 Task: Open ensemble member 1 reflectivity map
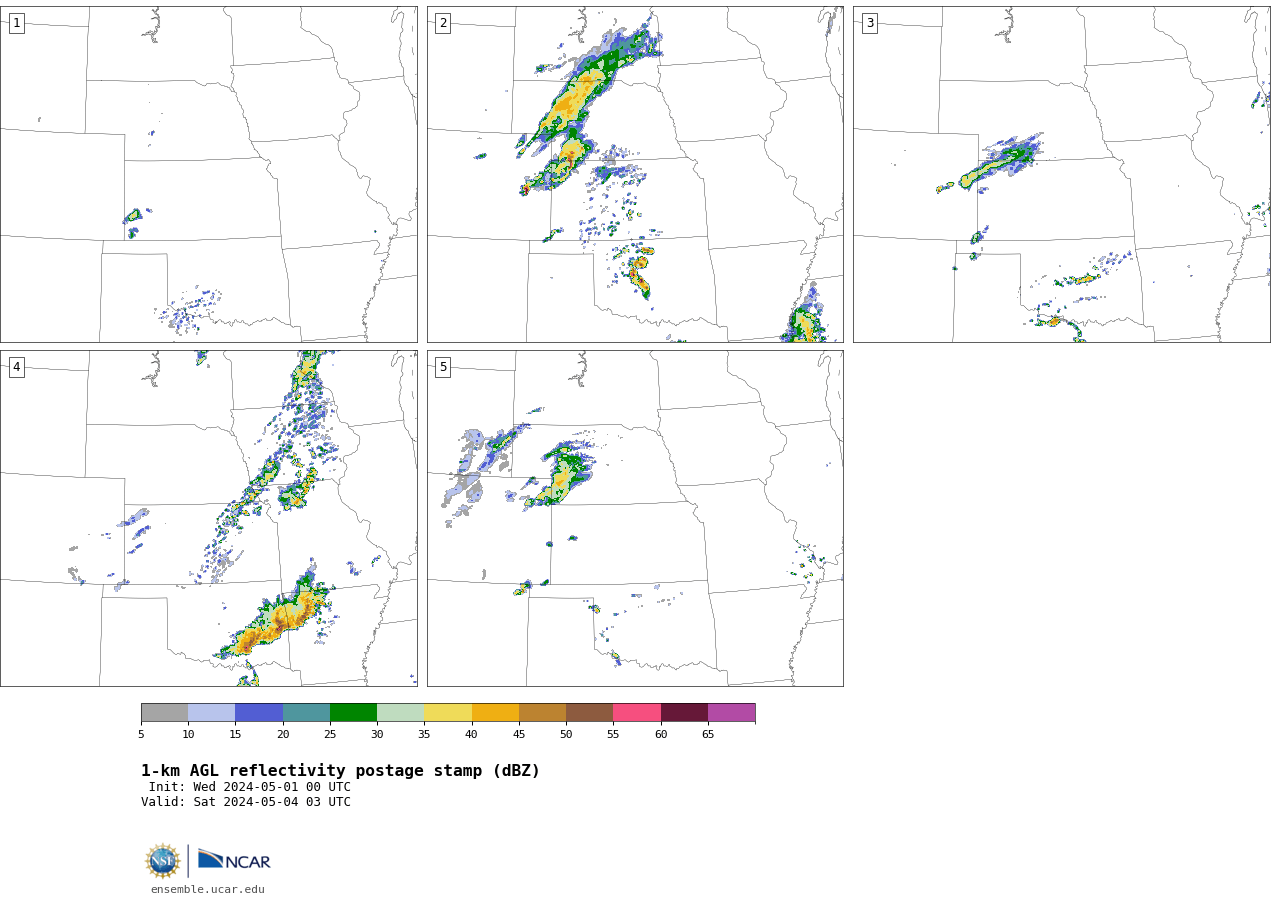[208, 174]
